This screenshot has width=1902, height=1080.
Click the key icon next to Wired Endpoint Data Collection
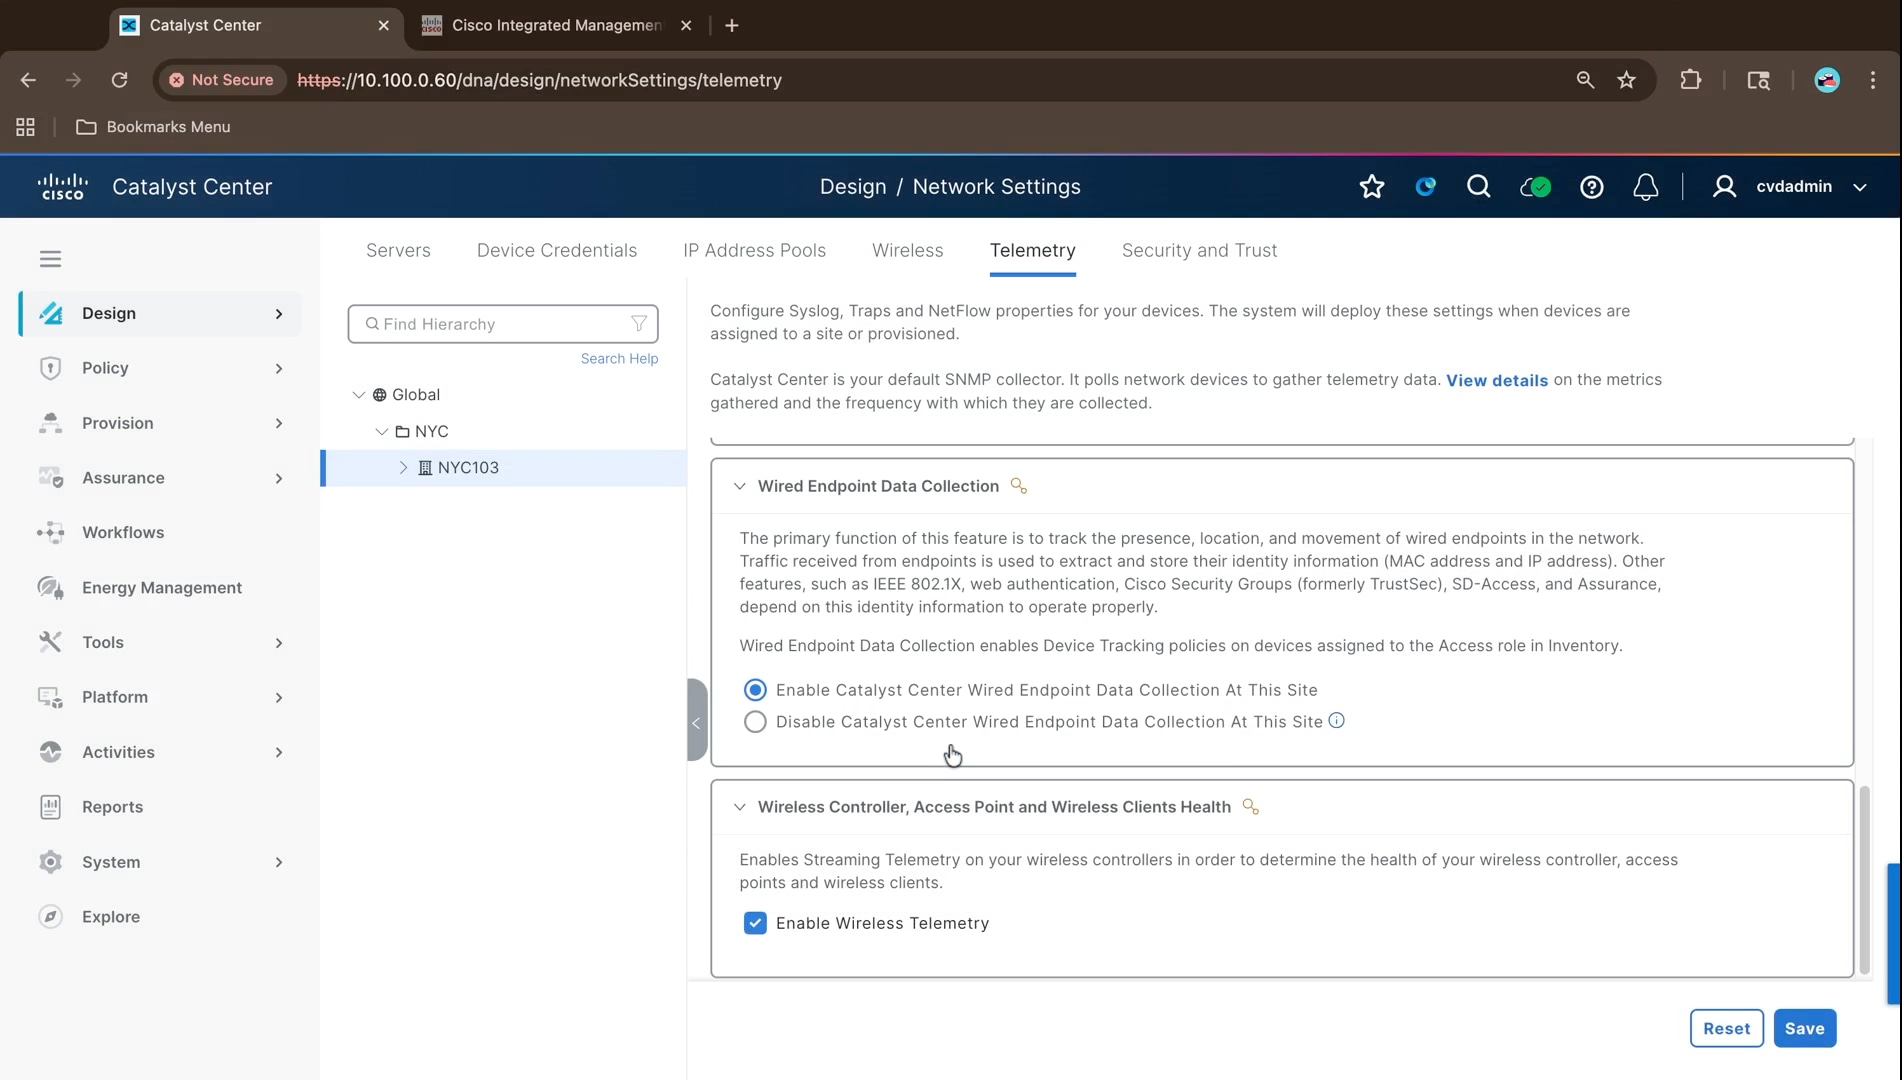[1019, 486]
